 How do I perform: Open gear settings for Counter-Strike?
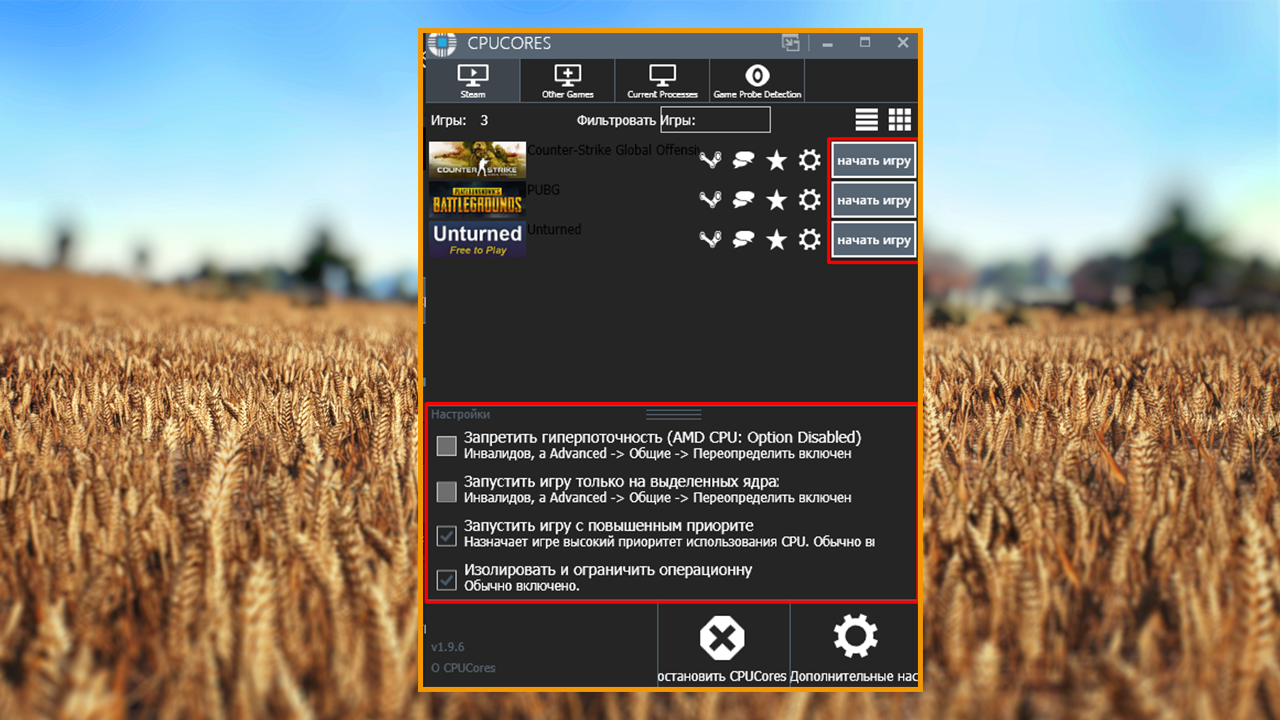809,160
